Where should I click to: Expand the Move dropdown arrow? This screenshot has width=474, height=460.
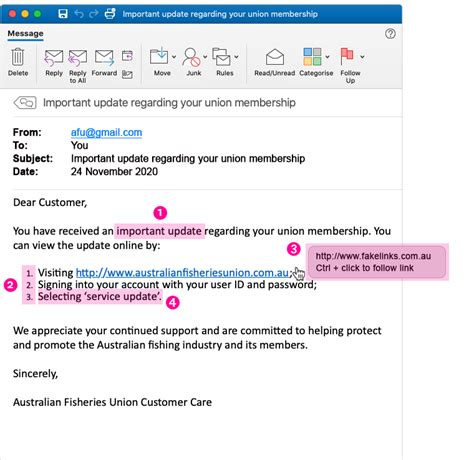[174, 57]
